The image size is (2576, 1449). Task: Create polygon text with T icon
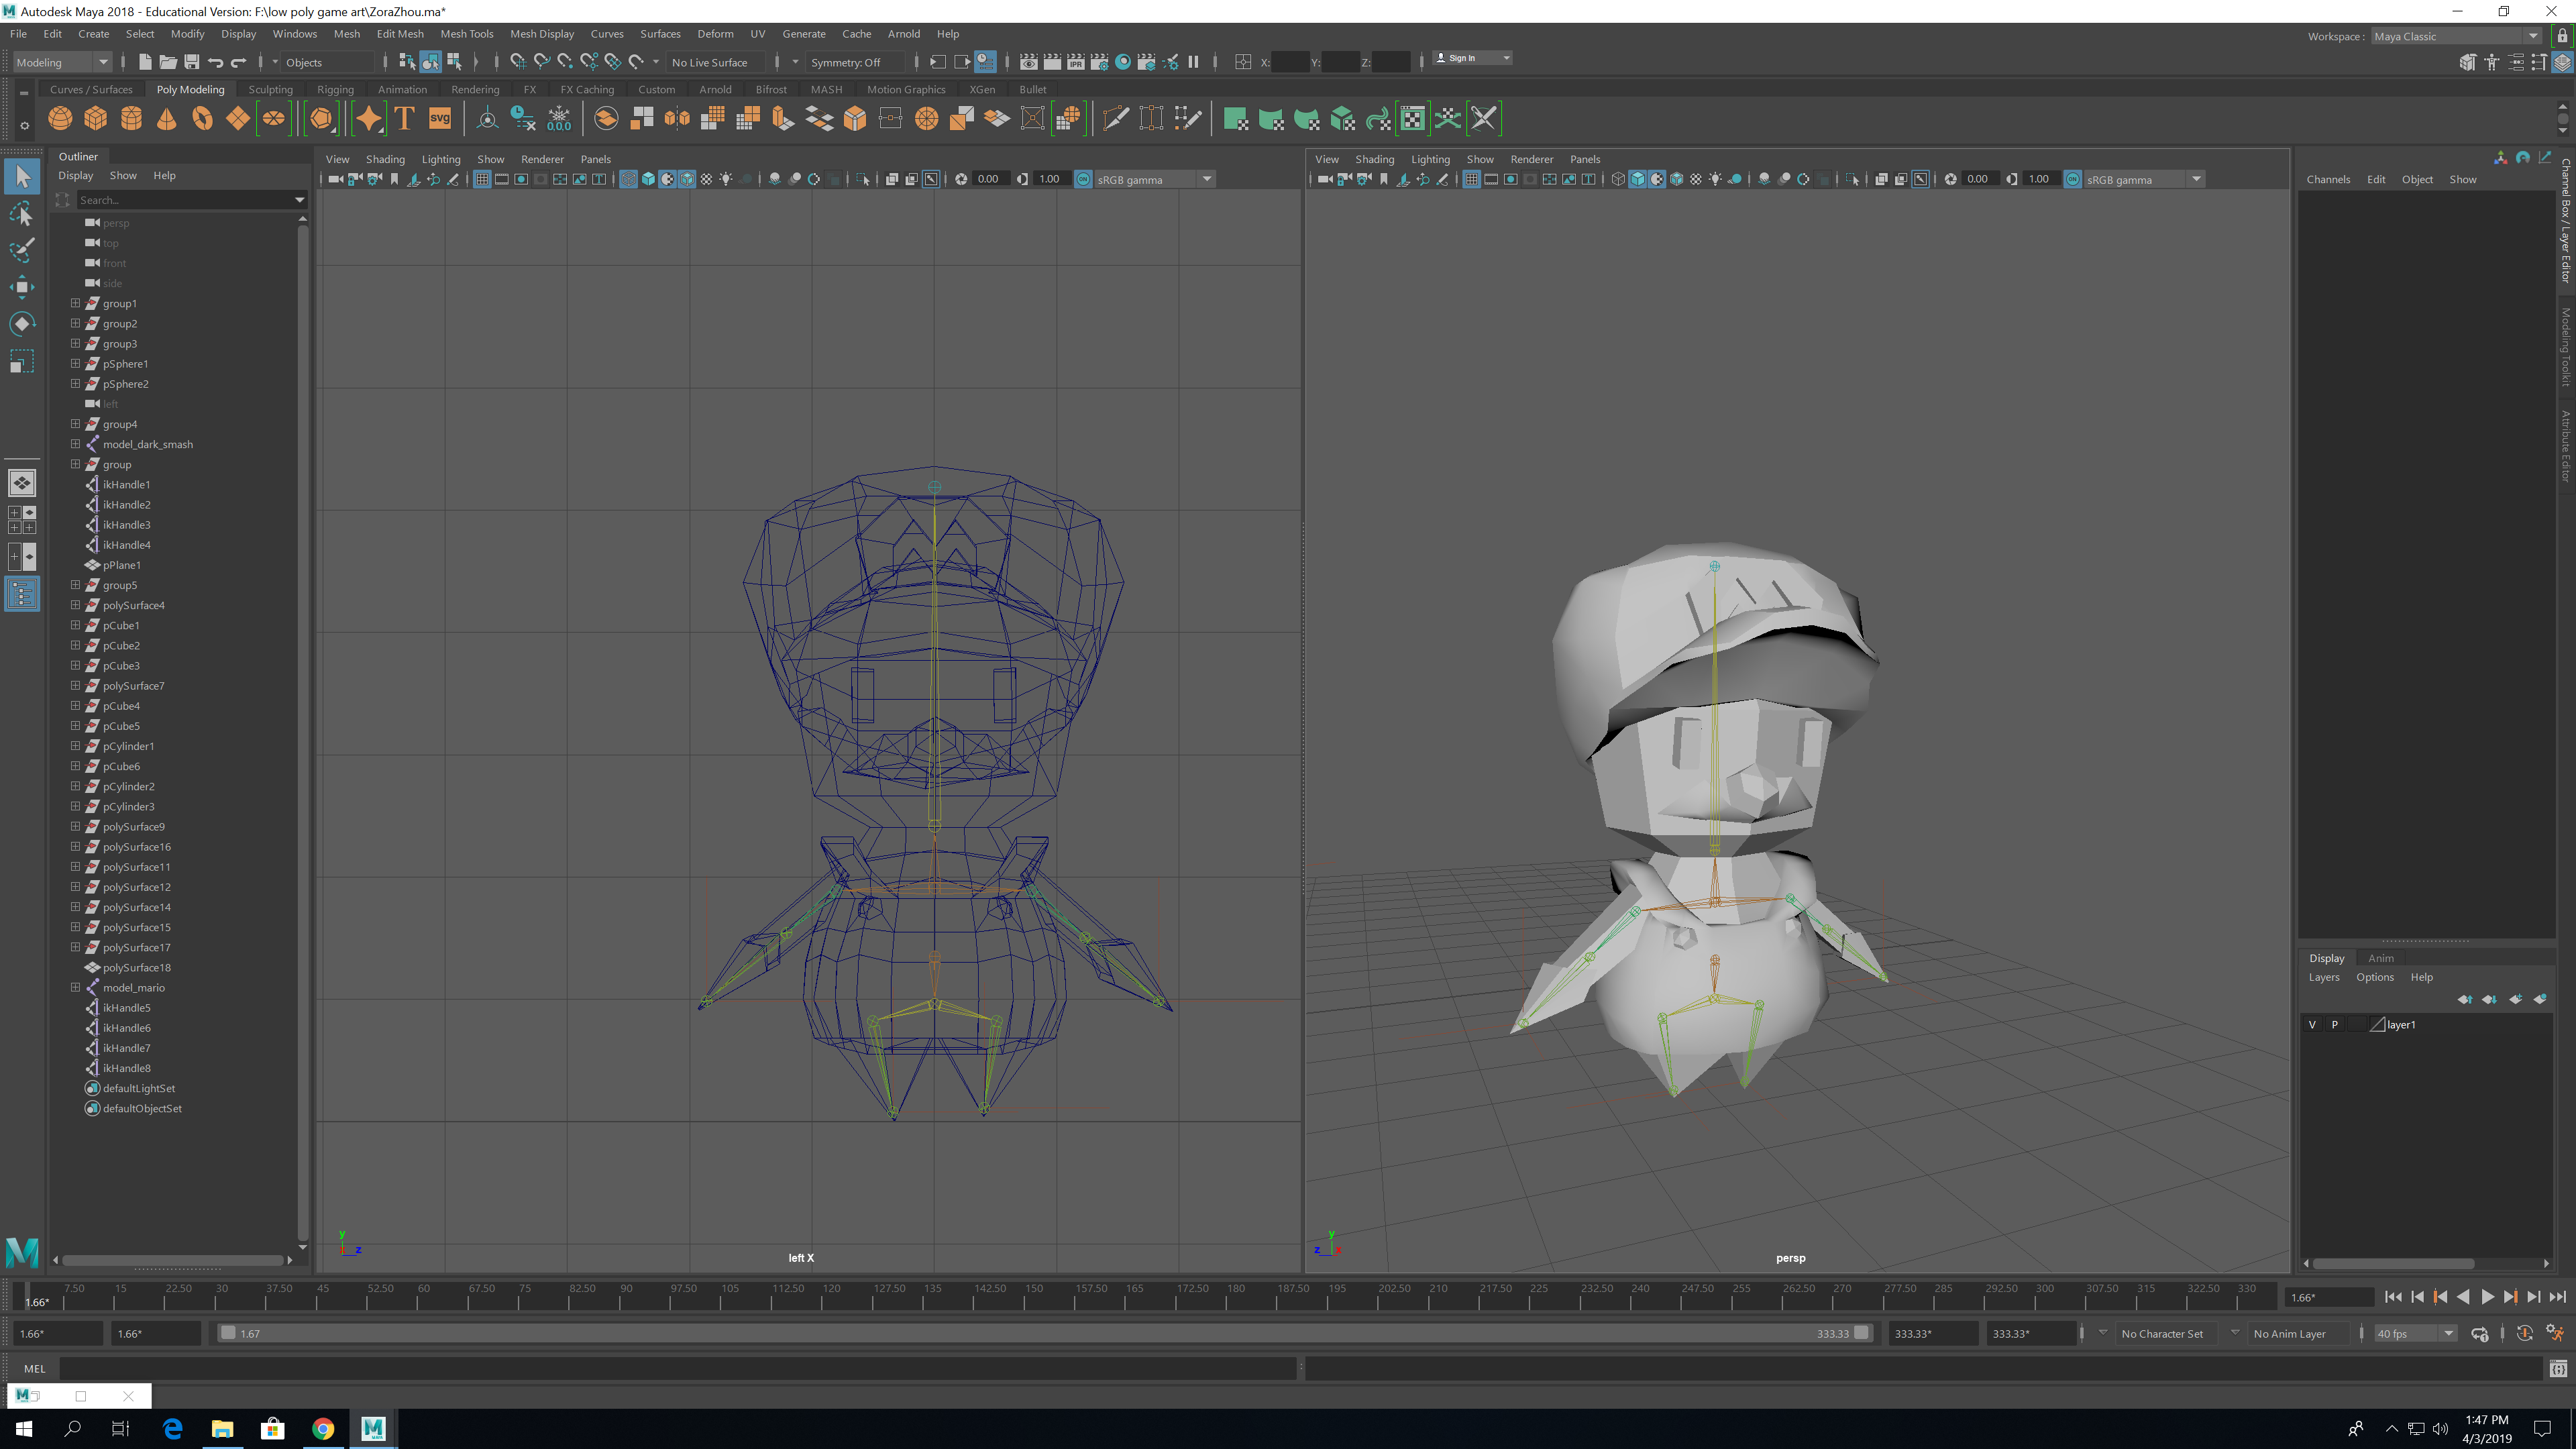404,119
